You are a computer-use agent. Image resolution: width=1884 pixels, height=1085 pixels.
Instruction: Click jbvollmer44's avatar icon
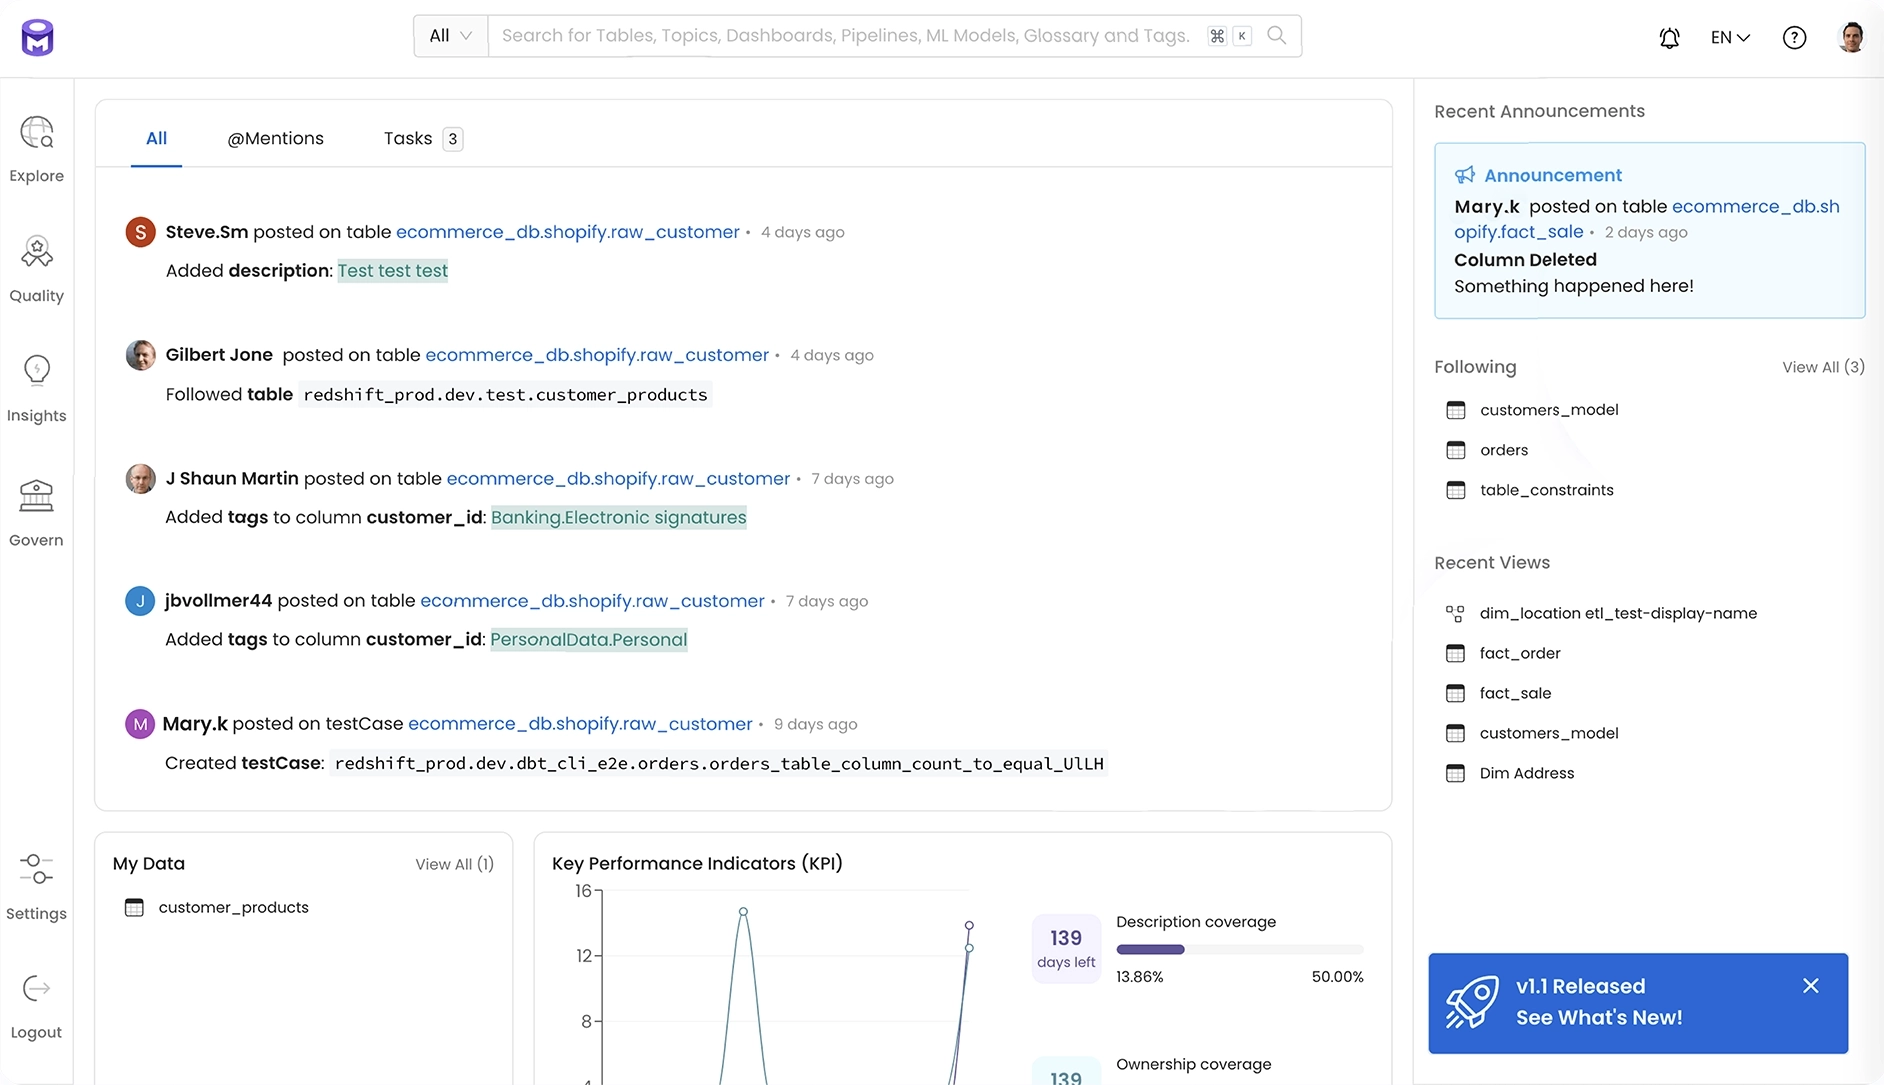140,601
